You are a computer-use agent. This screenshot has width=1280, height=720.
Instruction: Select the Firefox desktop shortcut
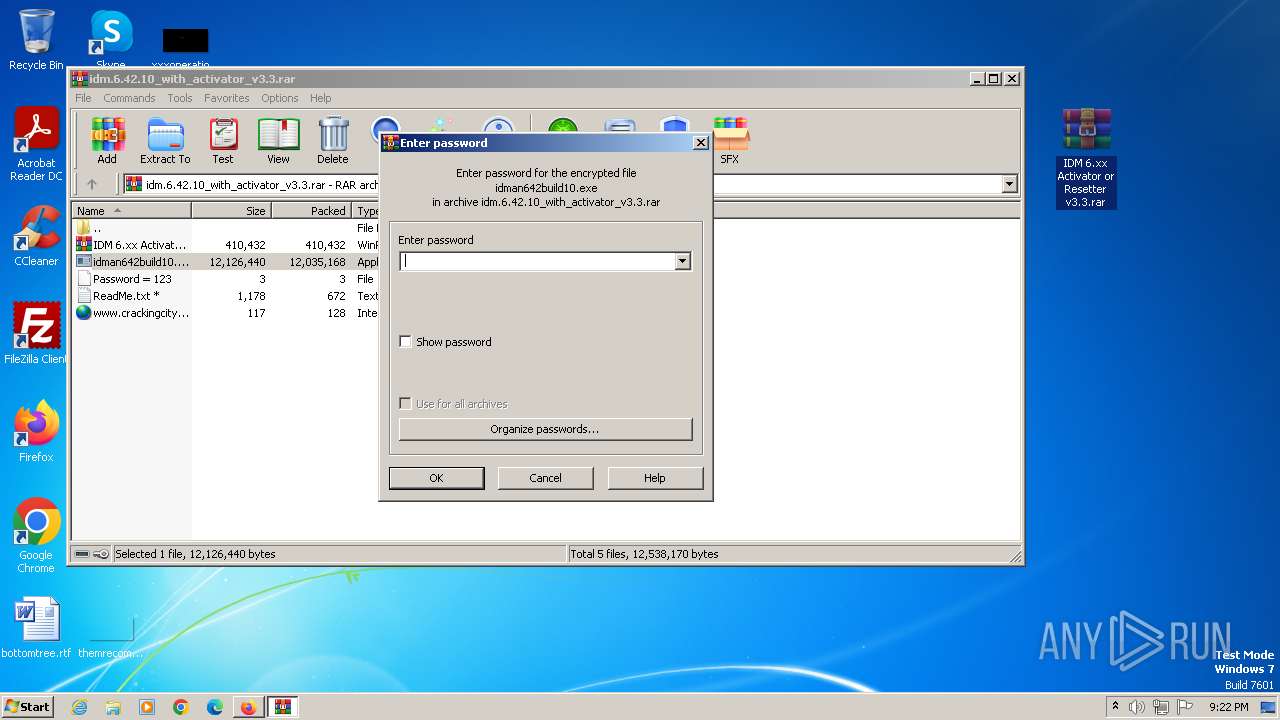(36, 431)
